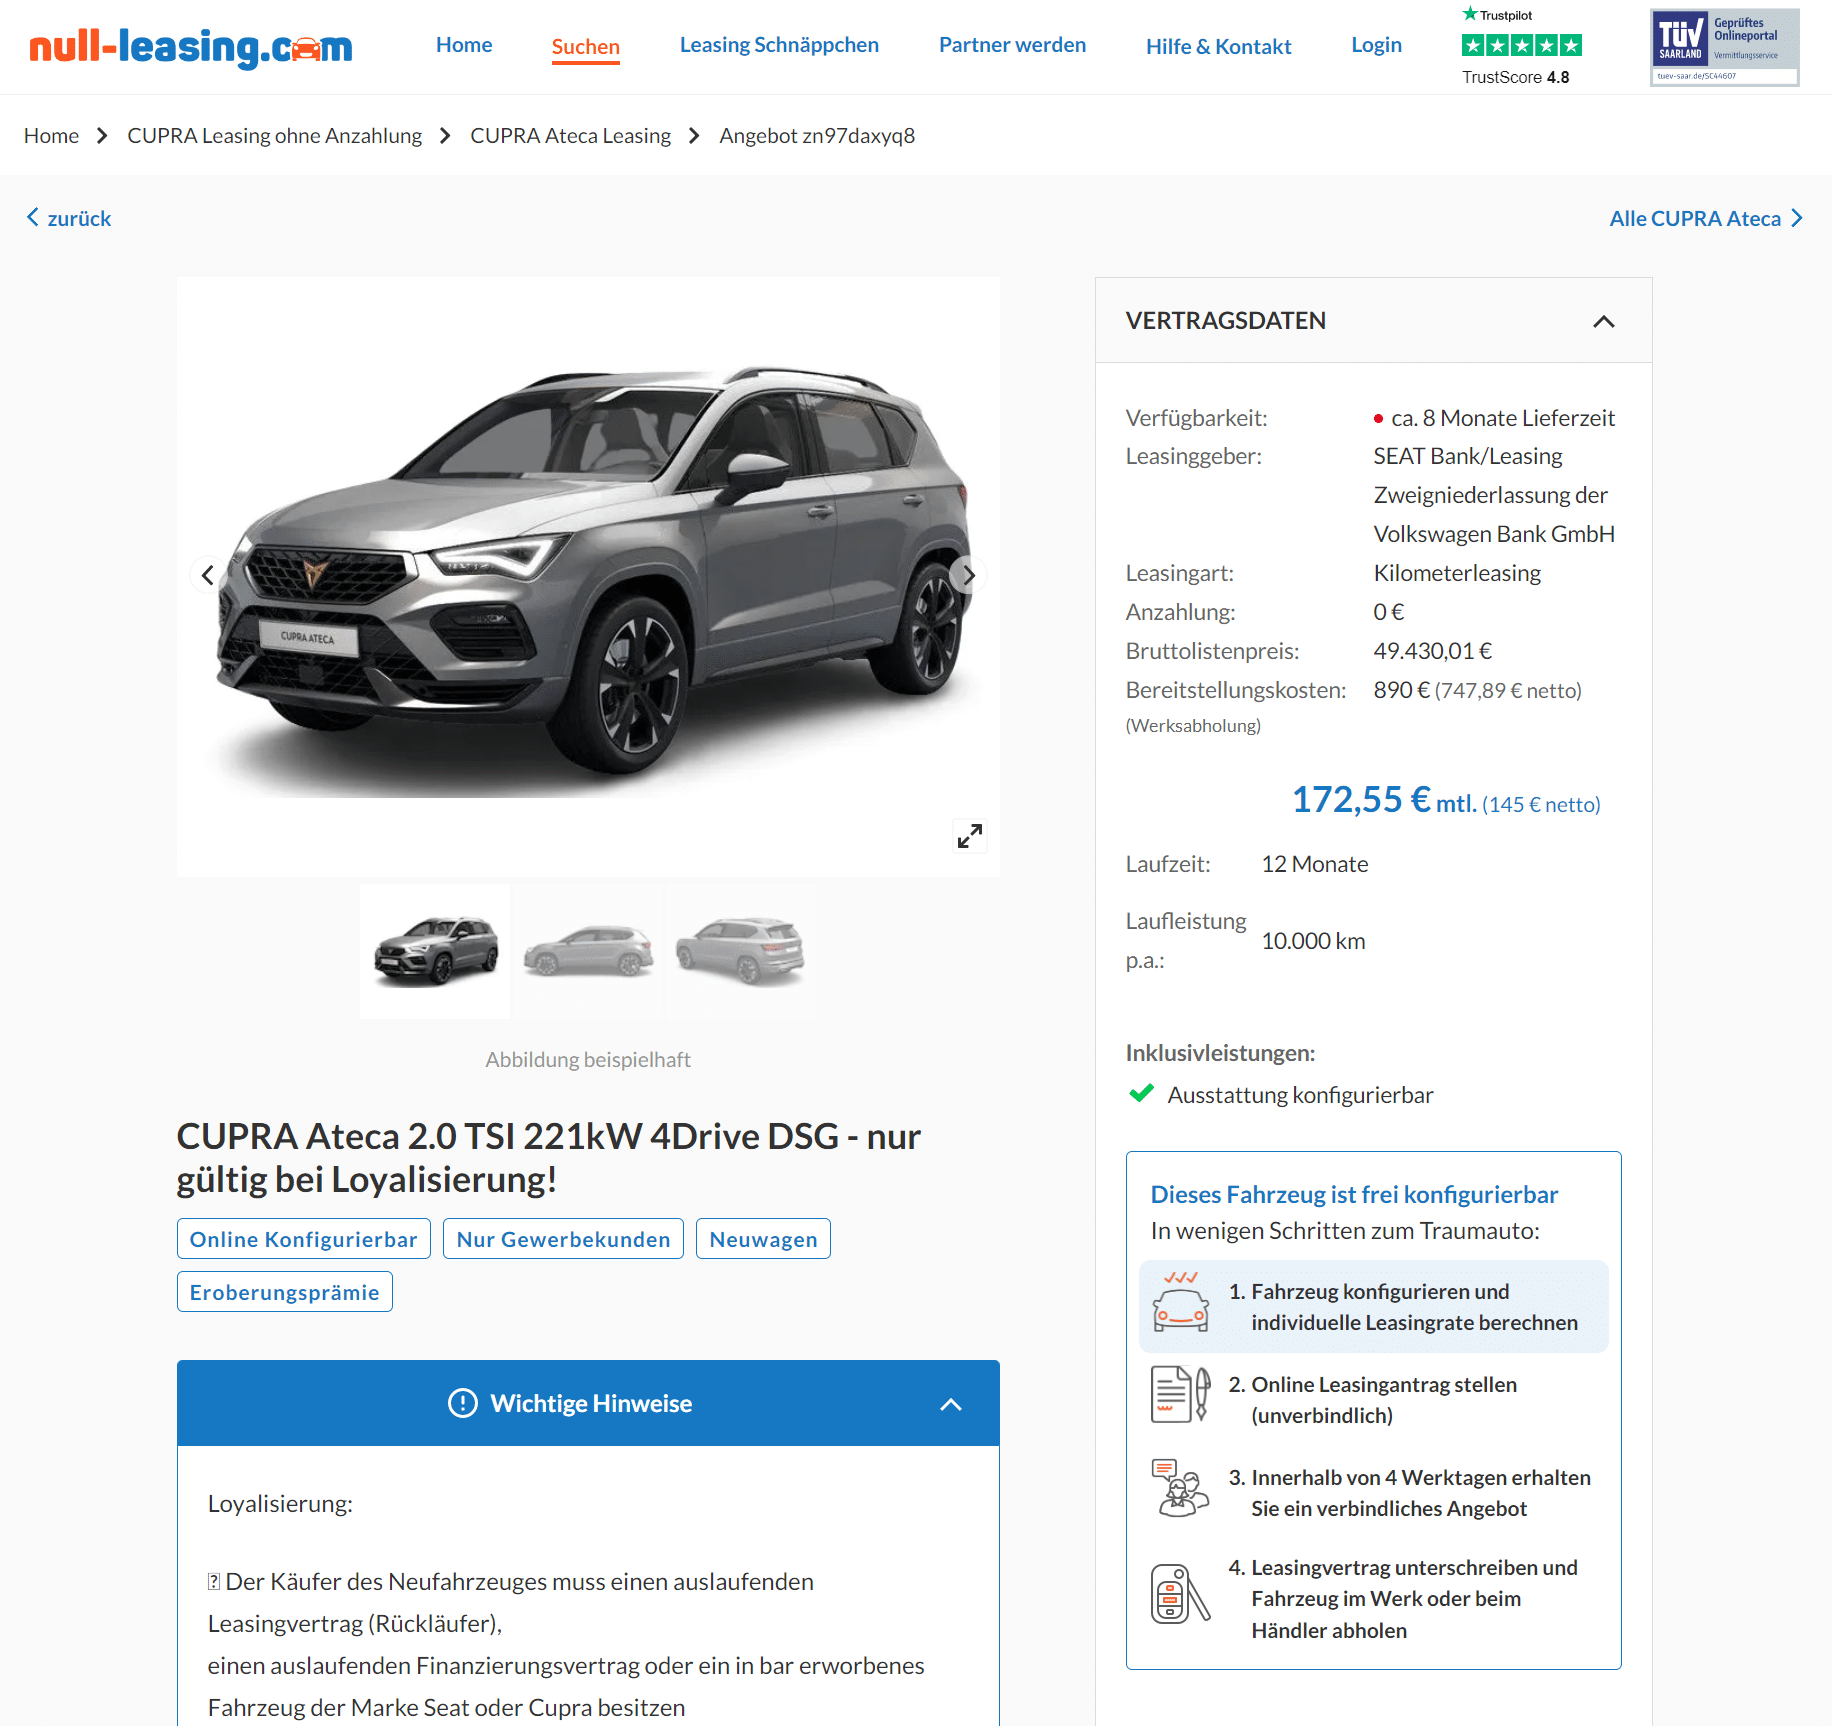
Task: Select the side view car thumbnail
Action: click(588, 951)
